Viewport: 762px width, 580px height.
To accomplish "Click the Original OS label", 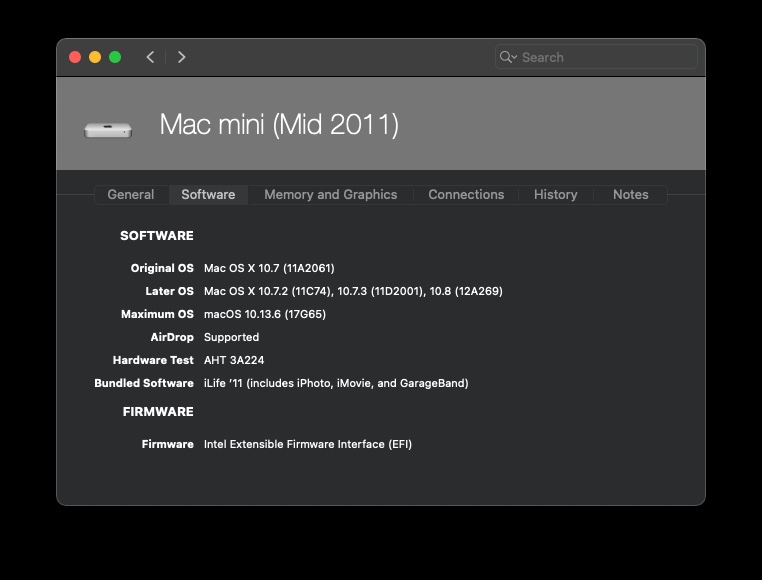I will (162, 268).
